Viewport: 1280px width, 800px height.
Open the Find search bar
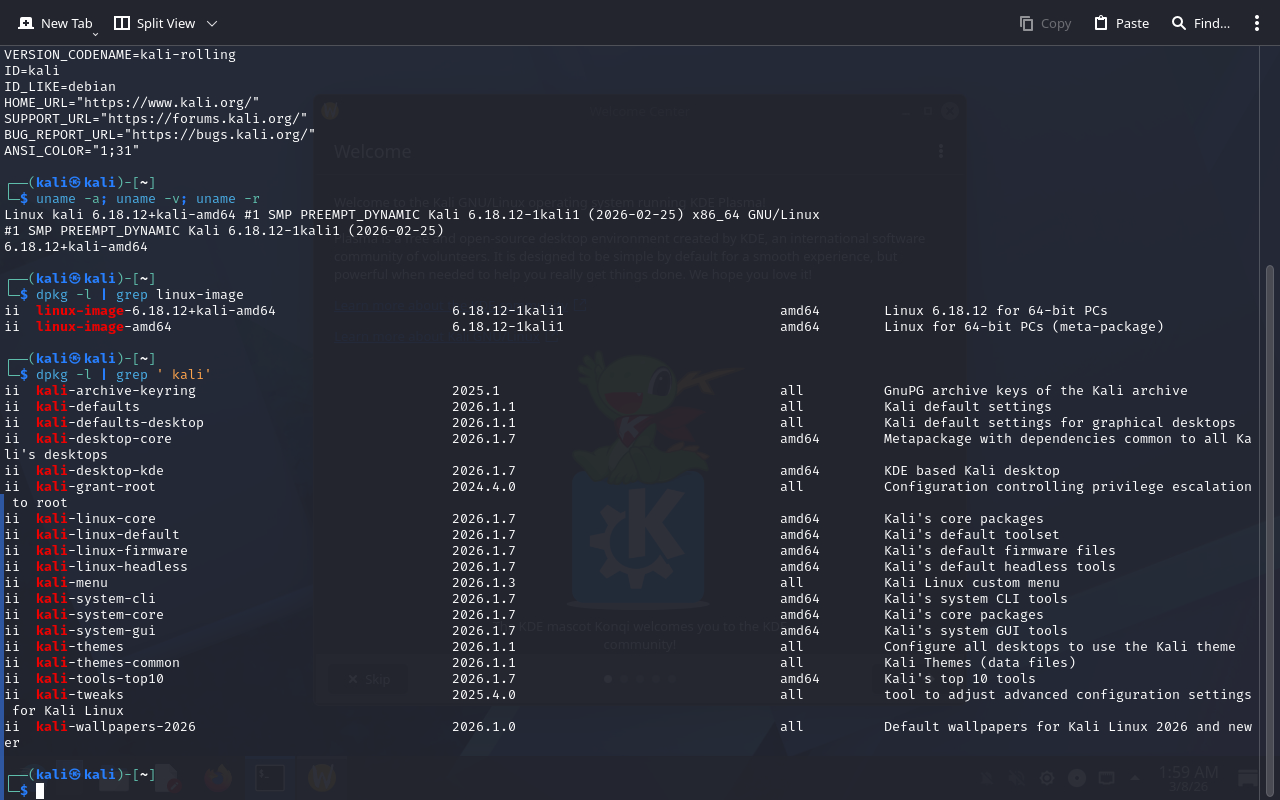pyautogui.click(x=1201, y=23)
